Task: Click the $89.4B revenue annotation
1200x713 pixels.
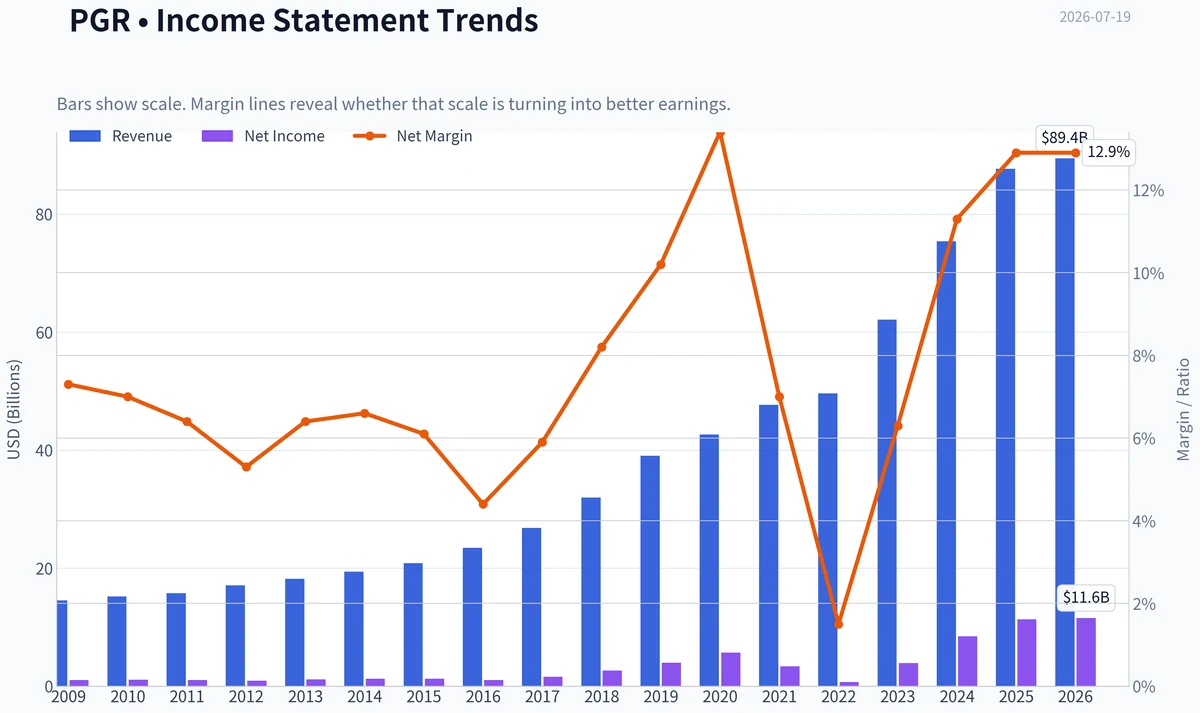Action: [x=1064, y=138]
